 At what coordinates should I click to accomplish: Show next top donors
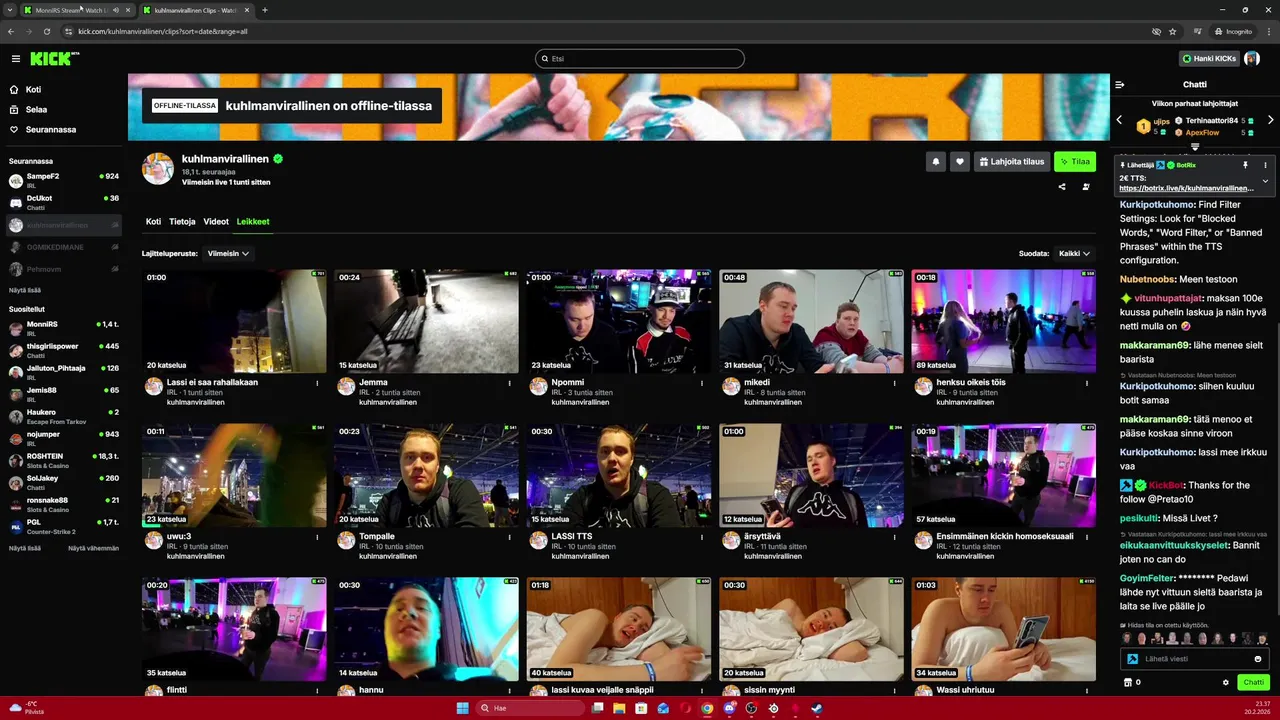1271,120
